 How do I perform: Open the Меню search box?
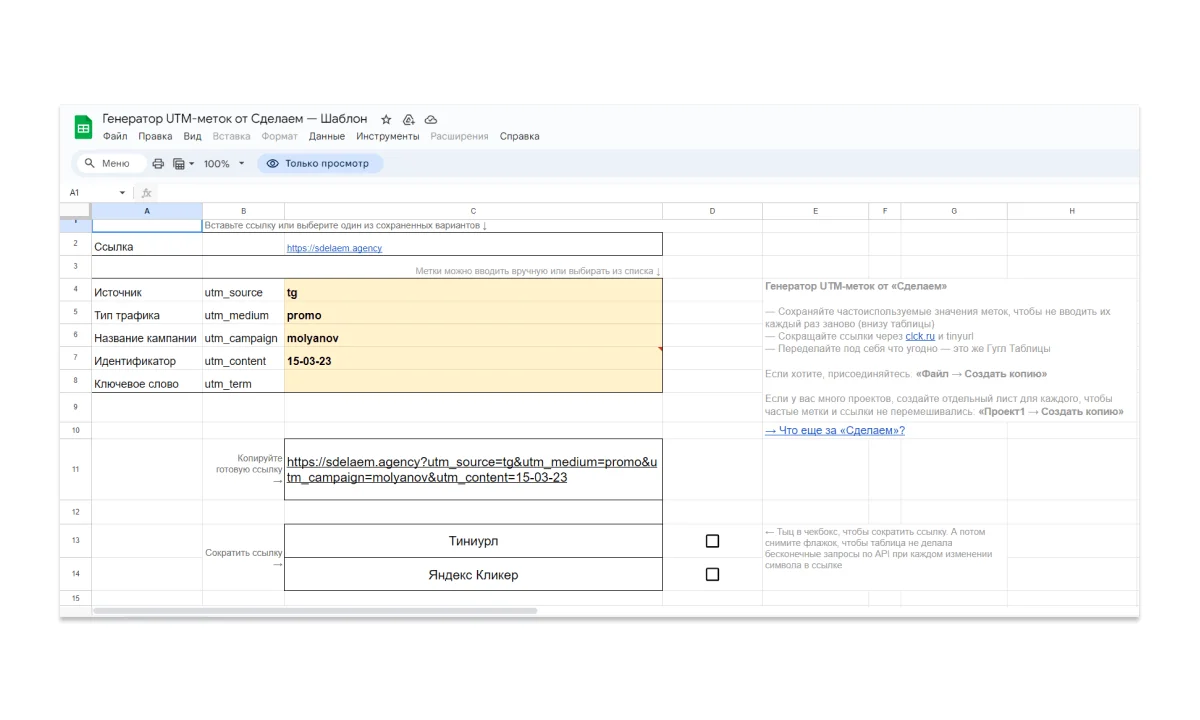pos(110,163)
